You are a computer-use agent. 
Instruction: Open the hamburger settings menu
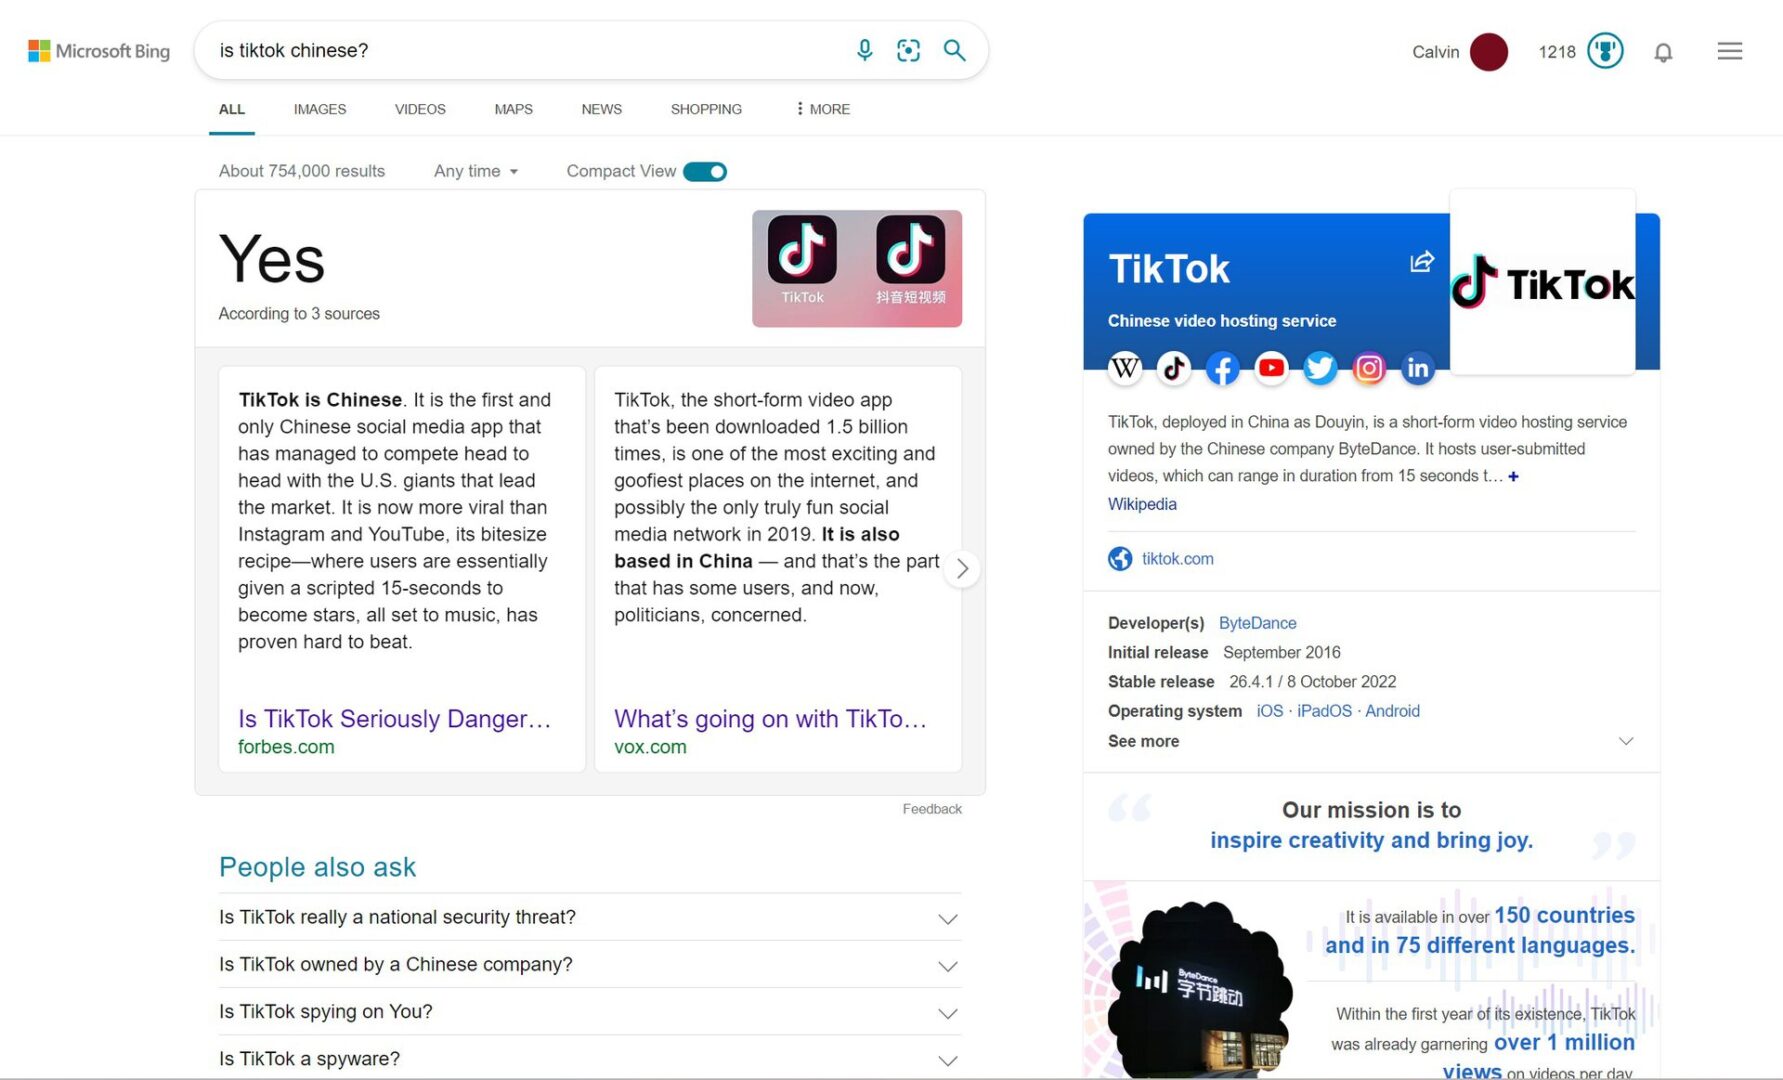point(1729,51)
